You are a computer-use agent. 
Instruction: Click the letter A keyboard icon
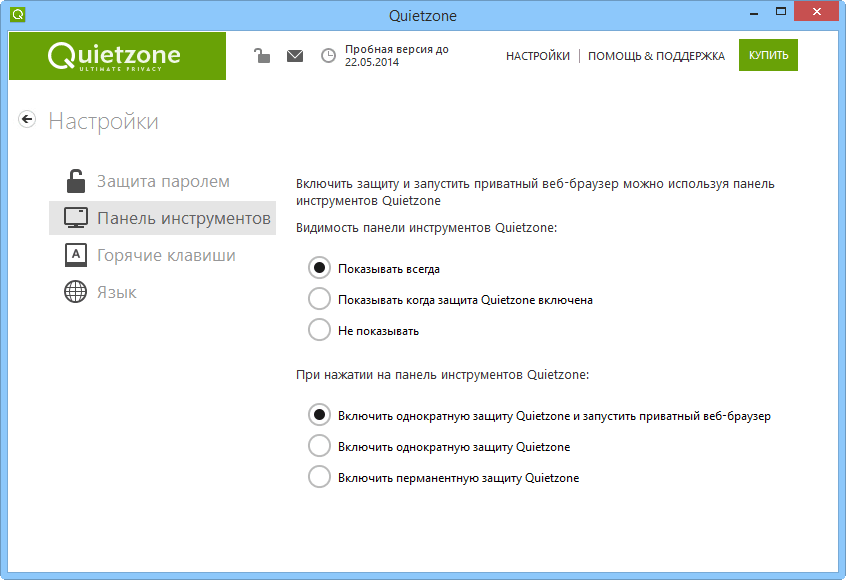point(76,255)
